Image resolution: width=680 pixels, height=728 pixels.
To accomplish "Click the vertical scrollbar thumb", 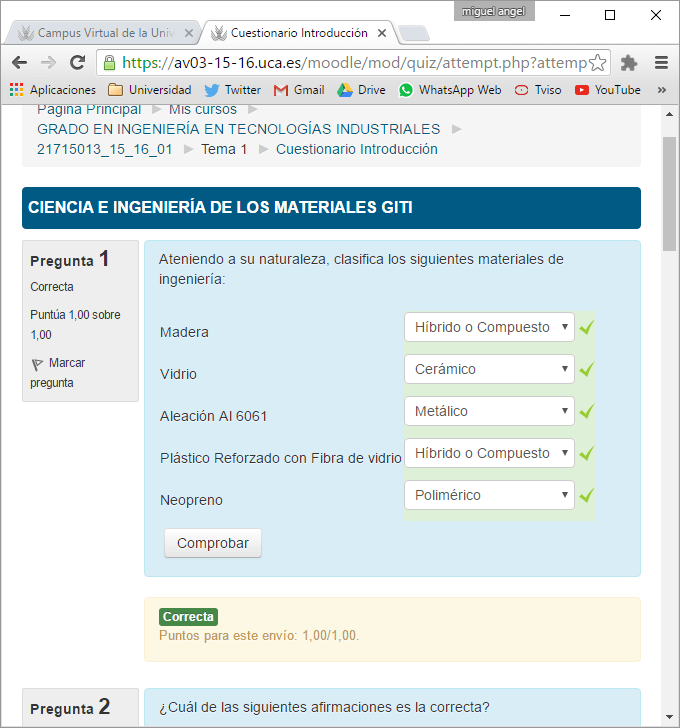I will [669, 194].
